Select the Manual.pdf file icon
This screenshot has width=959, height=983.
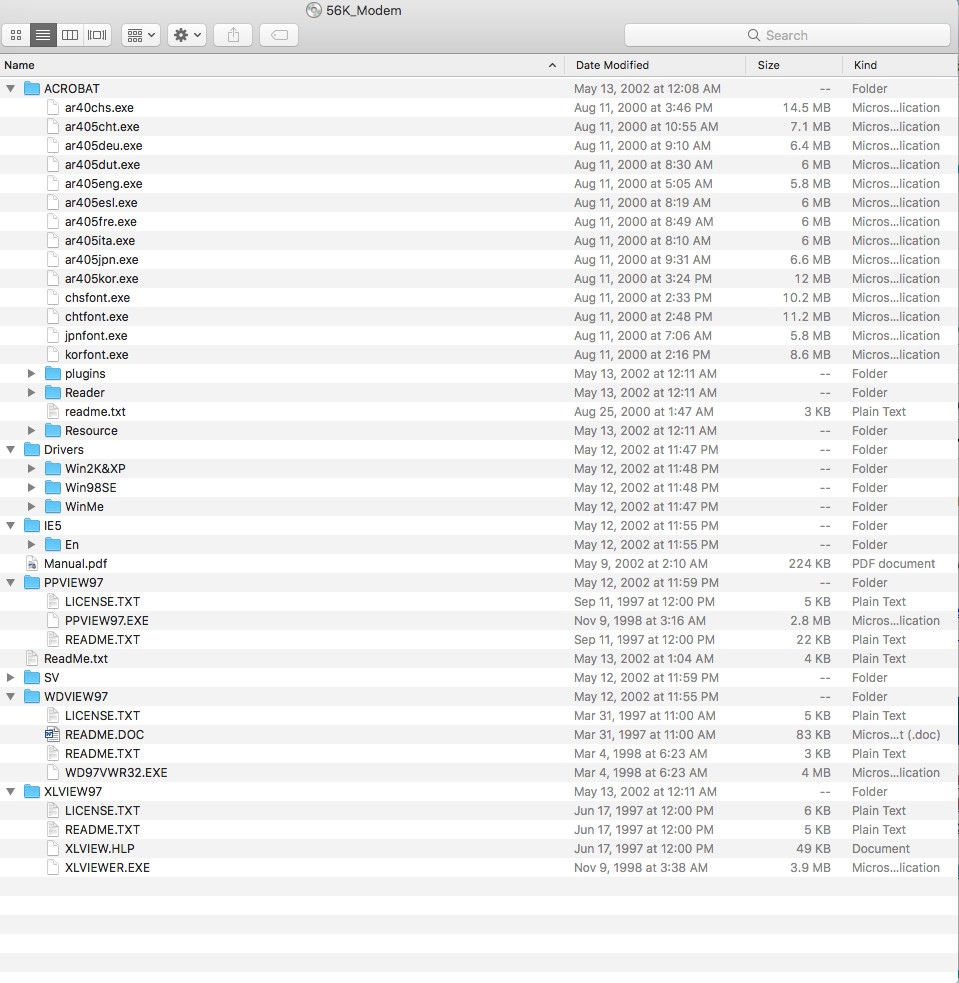coord(32,564)
